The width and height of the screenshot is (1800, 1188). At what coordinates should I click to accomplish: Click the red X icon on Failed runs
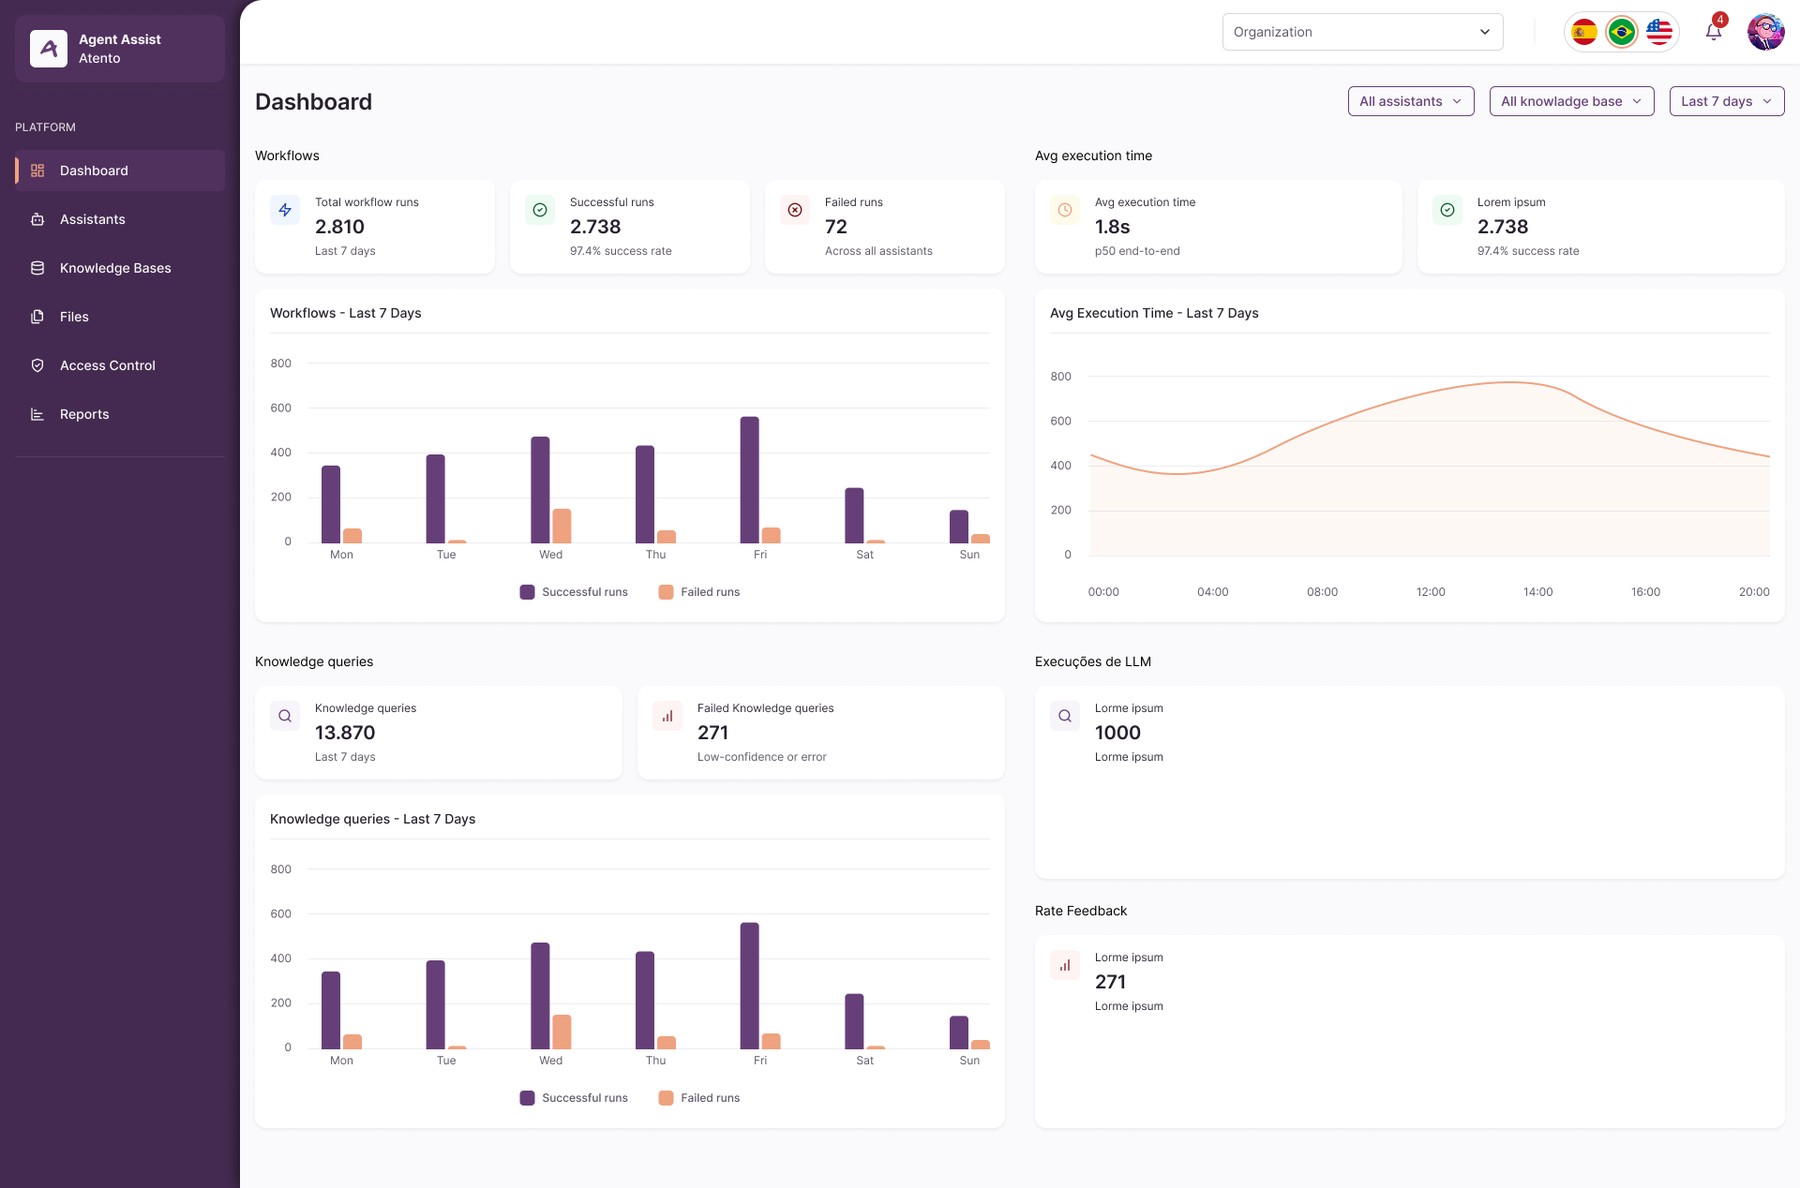pyautogui.click(x=795, y=210)
